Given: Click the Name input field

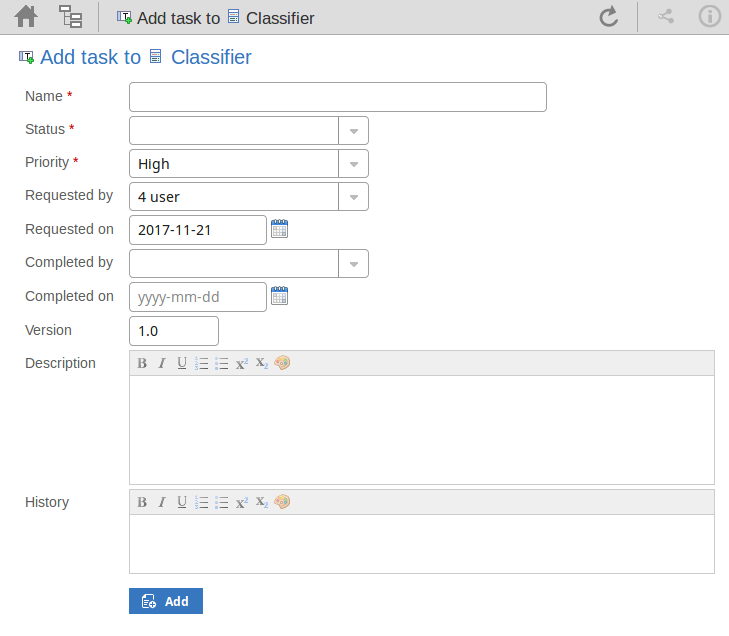Looking at the screenshot, I should (338, 97).
